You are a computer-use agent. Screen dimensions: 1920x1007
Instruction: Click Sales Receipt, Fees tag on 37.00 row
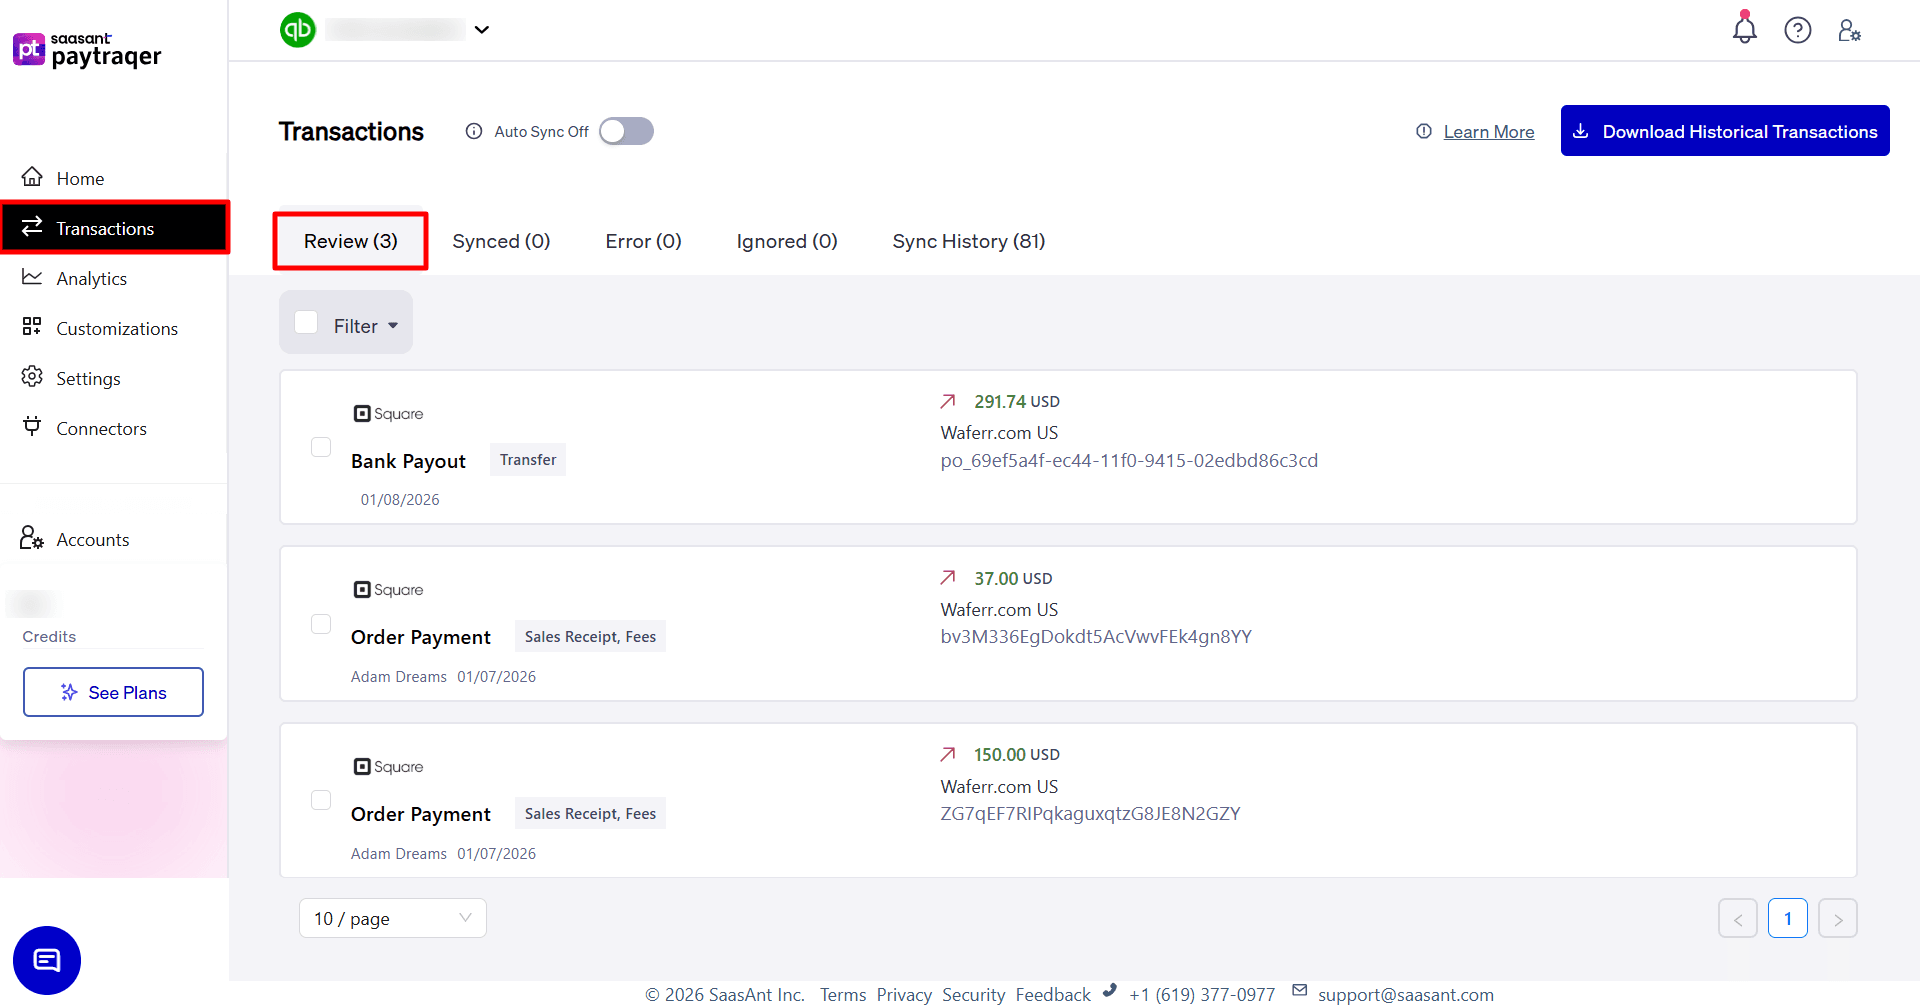590,637
